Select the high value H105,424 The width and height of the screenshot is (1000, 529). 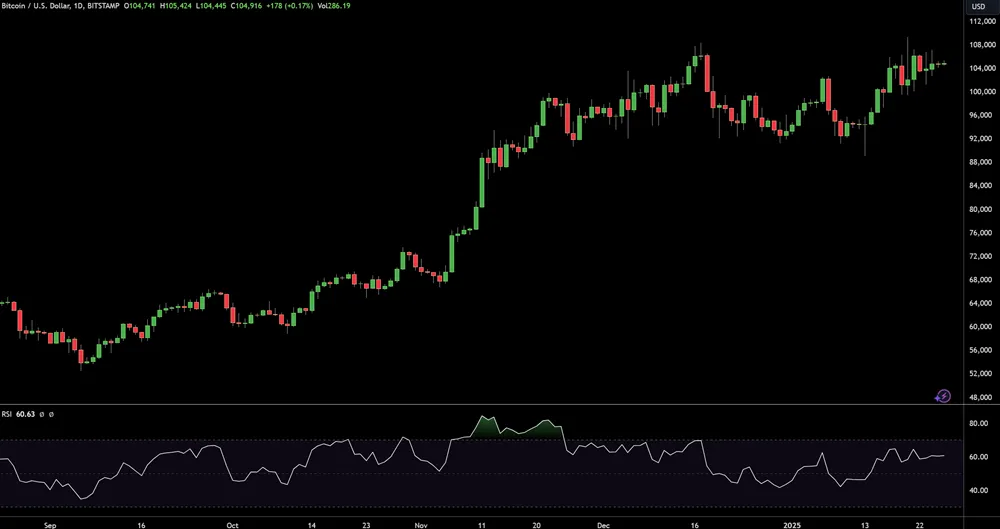175,5
